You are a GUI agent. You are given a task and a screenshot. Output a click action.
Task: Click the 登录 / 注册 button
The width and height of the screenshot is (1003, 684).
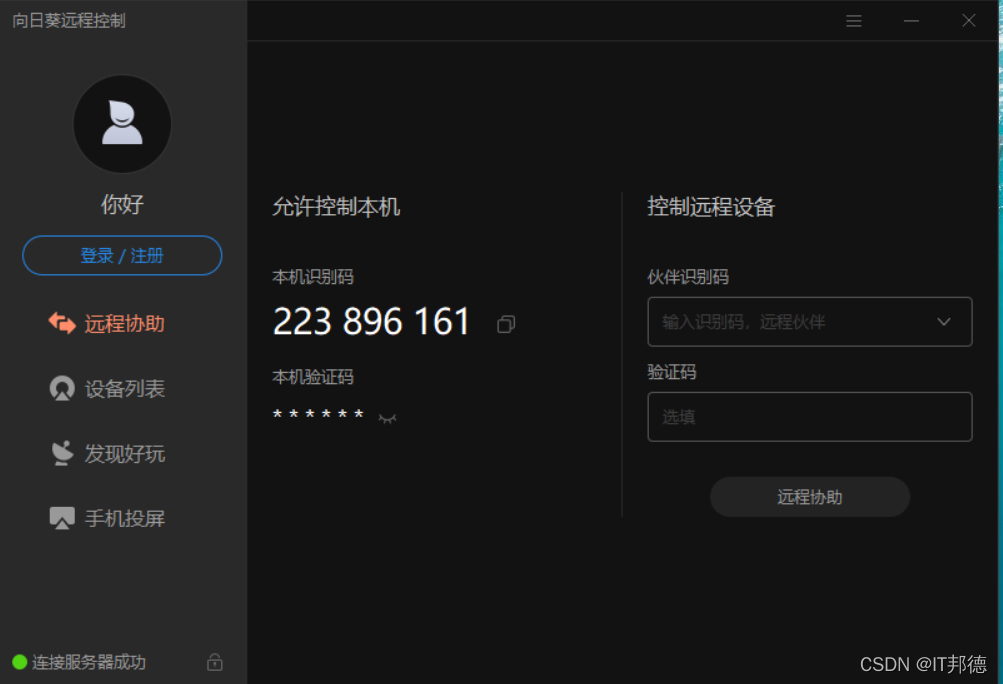tap(122, 255)
